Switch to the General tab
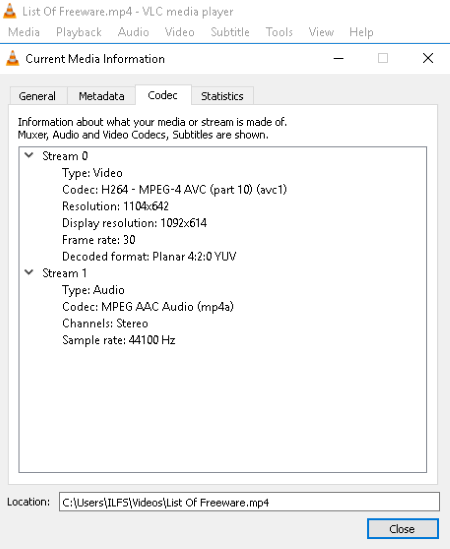450x549 pixels. 37,96
